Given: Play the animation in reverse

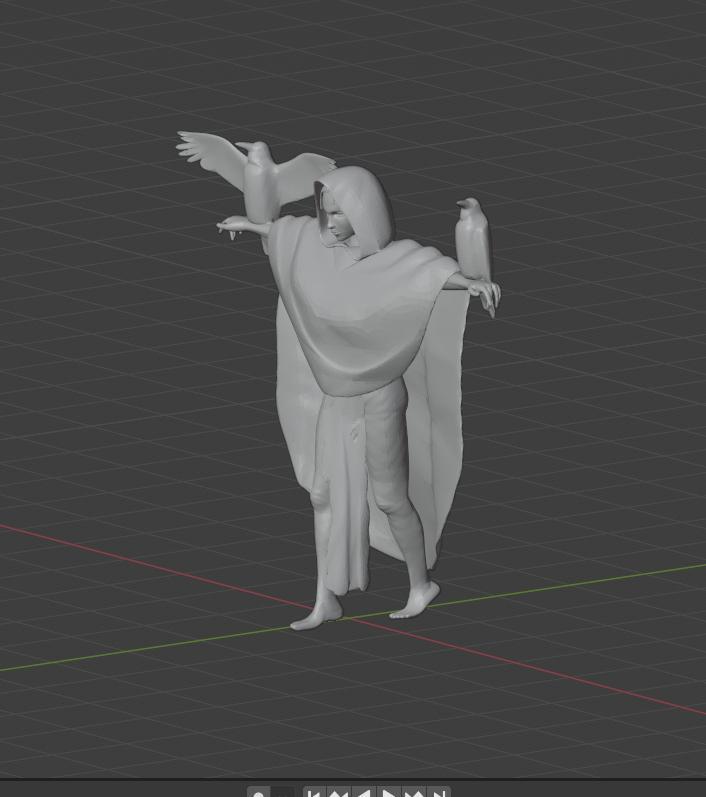Looking at the screenshot, I should pyautogui.click(x=363, y=793).
